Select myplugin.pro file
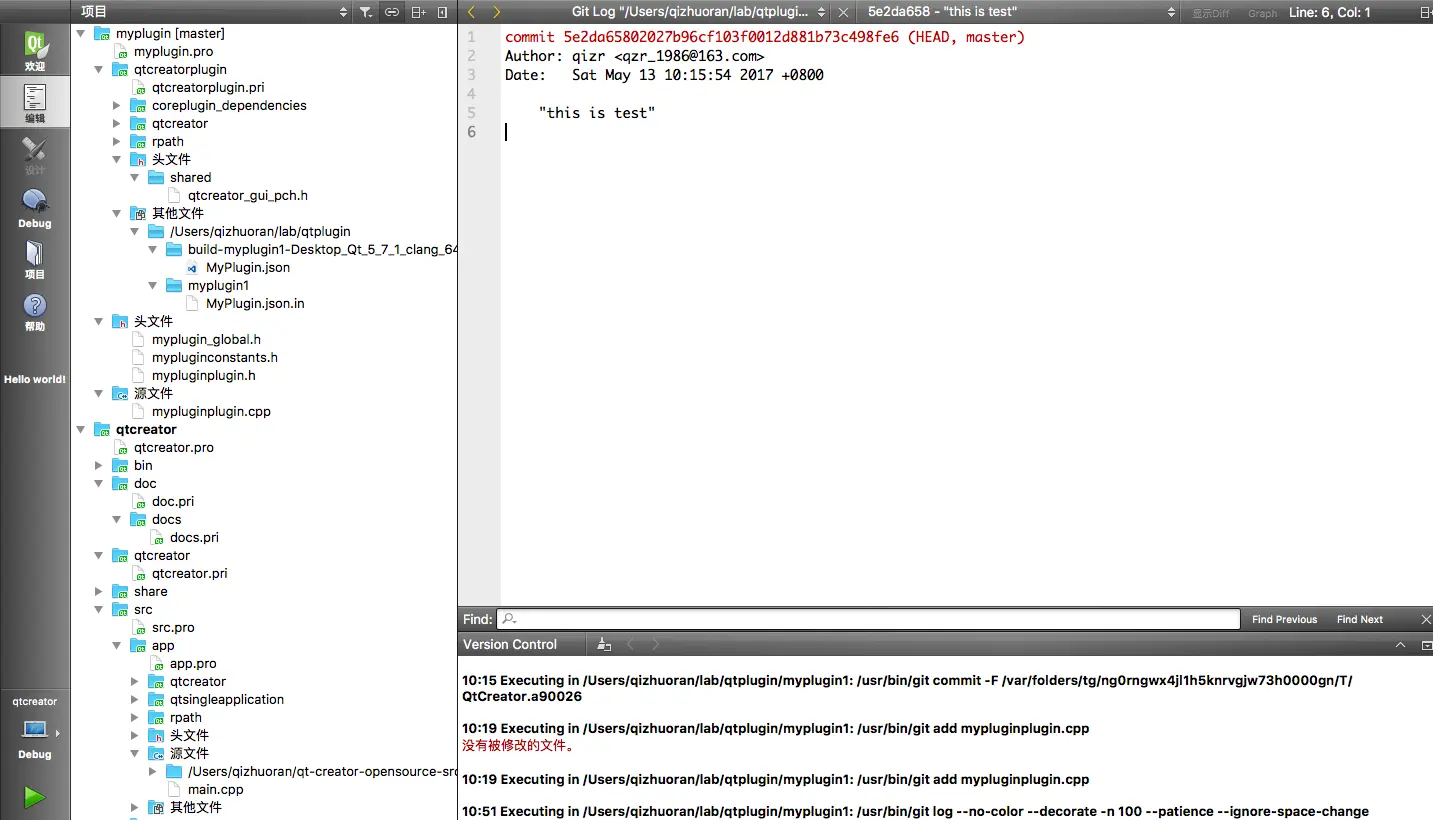The width and height of the screenshot is (1433, 820). click(x=173, y=51)
